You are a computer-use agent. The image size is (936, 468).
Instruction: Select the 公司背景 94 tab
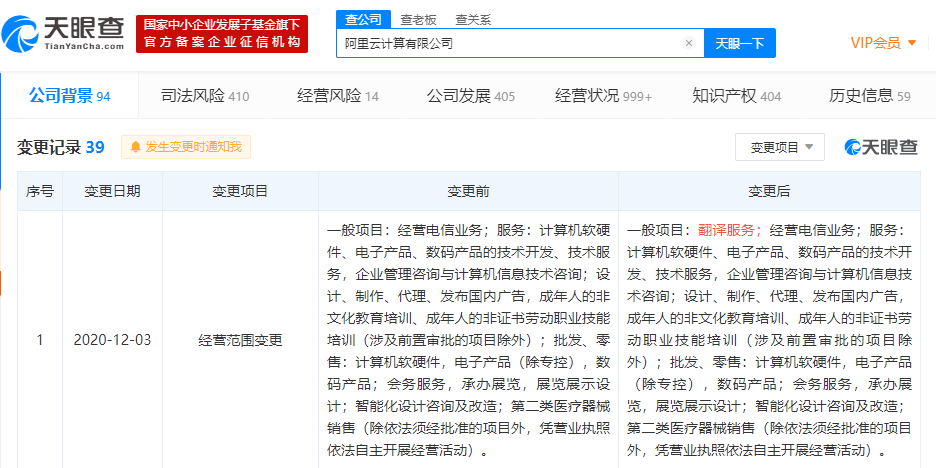[70, 96]
